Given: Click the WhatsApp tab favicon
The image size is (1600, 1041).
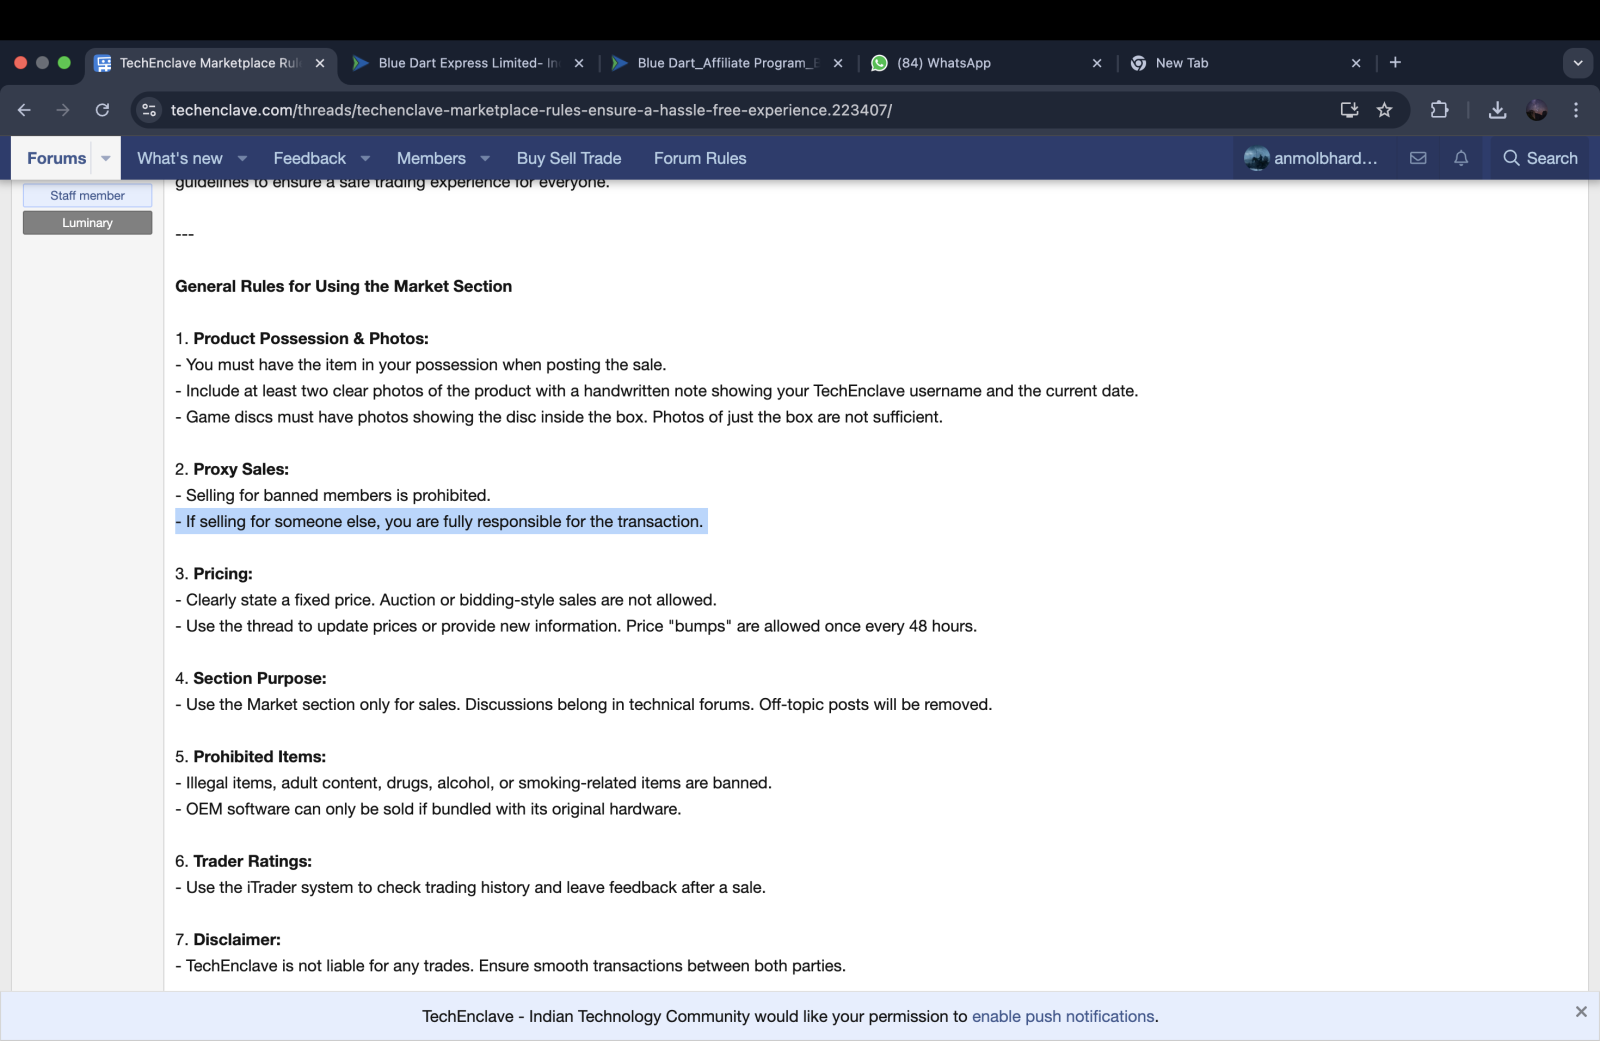Looking at the screenshot, I should pyautogui.click(x=879, y=63).
